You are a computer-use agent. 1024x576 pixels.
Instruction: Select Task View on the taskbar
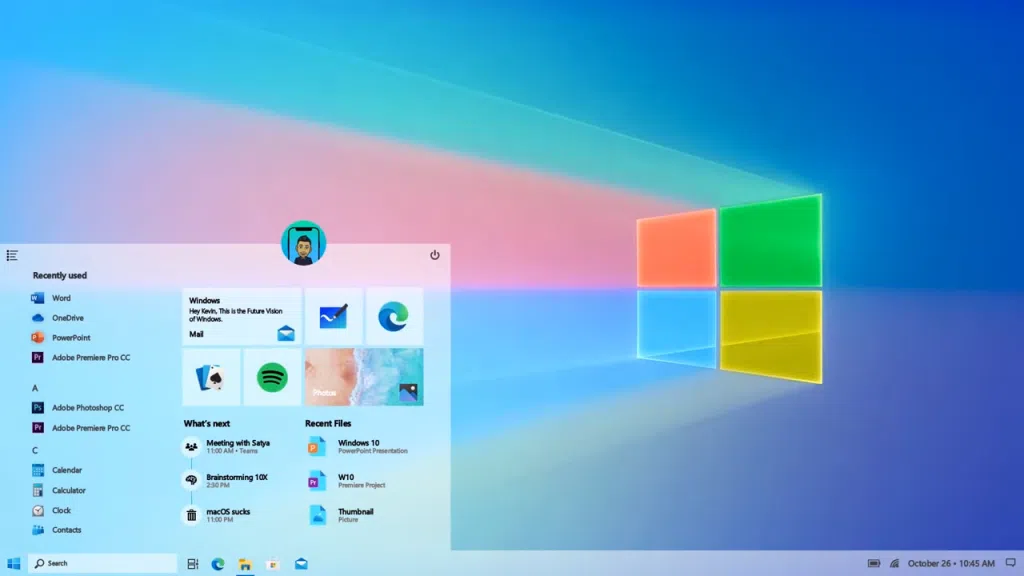click(193, 563)
